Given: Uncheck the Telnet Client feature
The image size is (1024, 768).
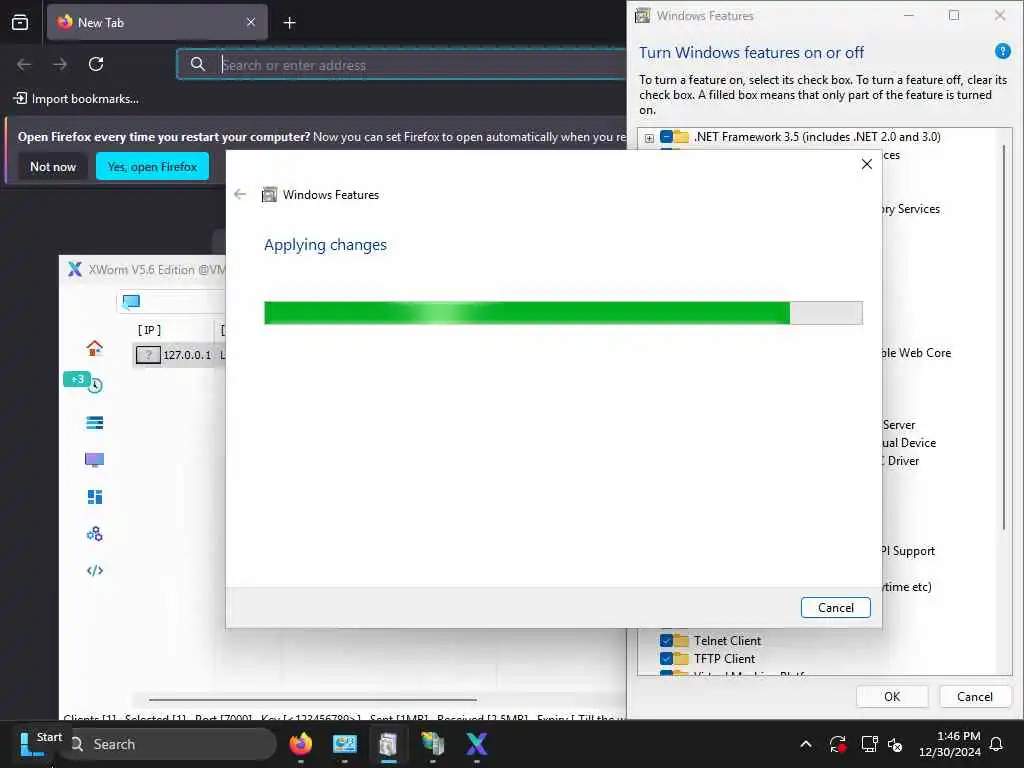Looking at the screenshot, I should pyautogui.click(x=666, y=640).
